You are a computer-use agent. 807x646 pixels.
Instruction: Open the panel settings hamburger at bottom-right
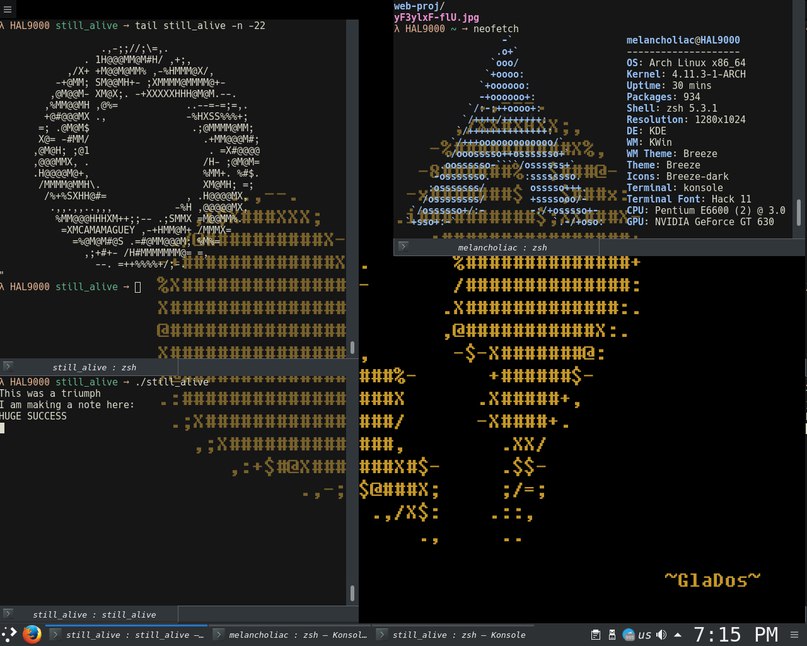click(795, 635)
